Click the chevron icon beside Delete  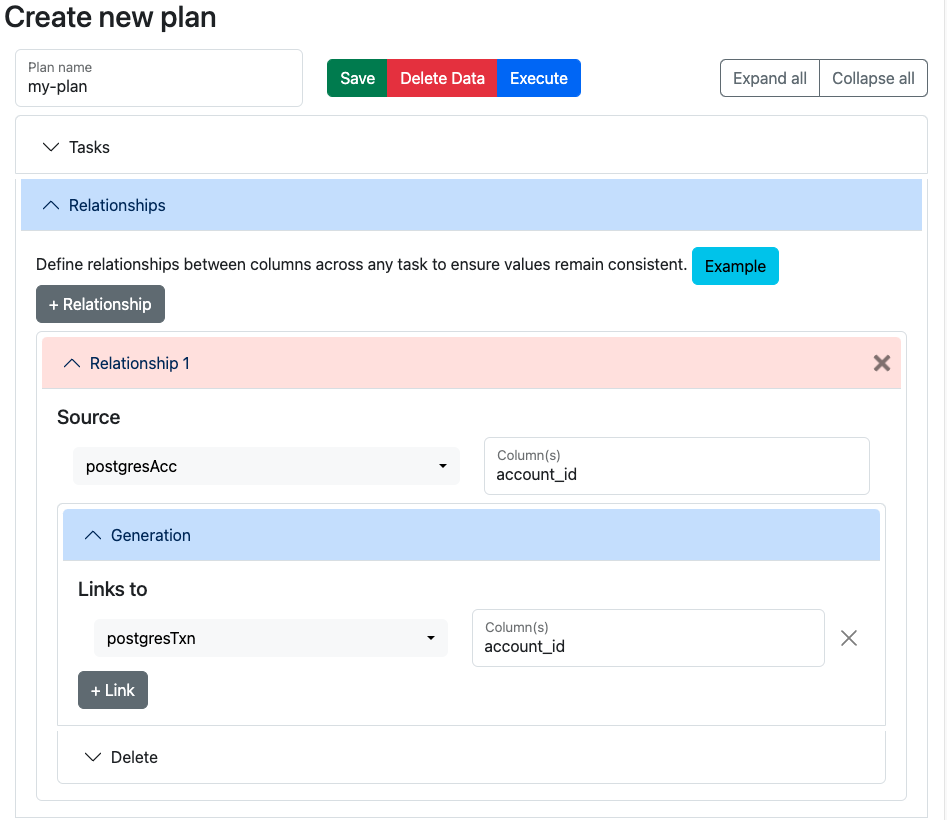coord(93,757)
